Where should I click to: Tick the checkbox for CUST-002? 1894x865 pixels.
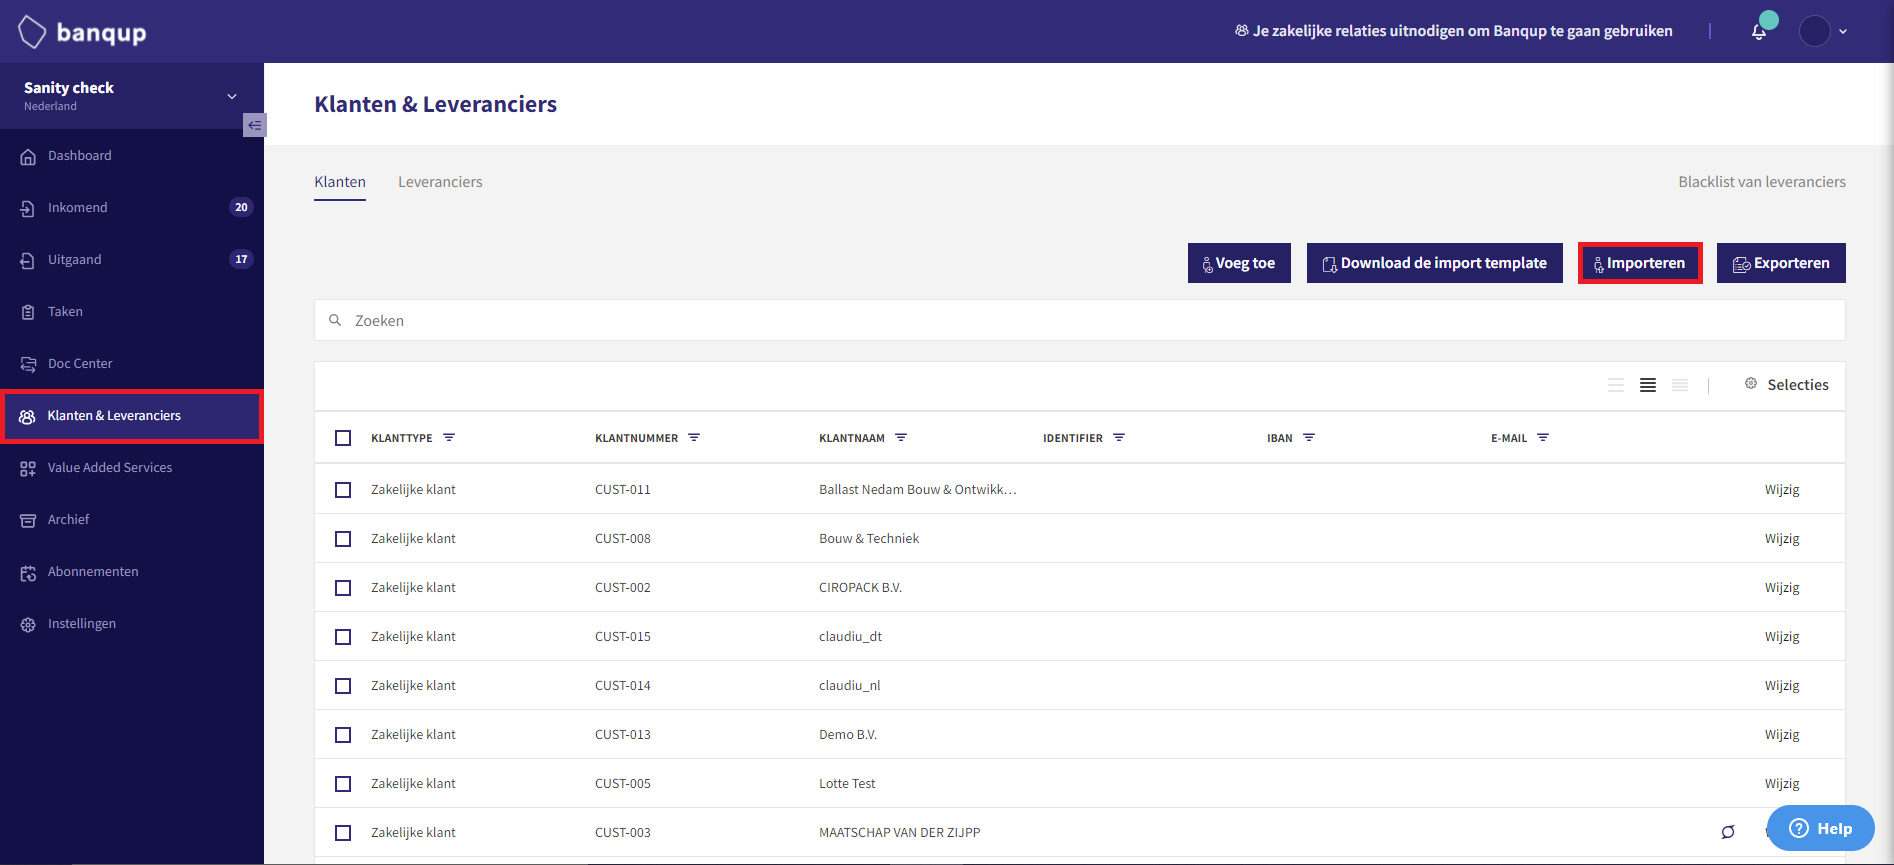(343, 588)
